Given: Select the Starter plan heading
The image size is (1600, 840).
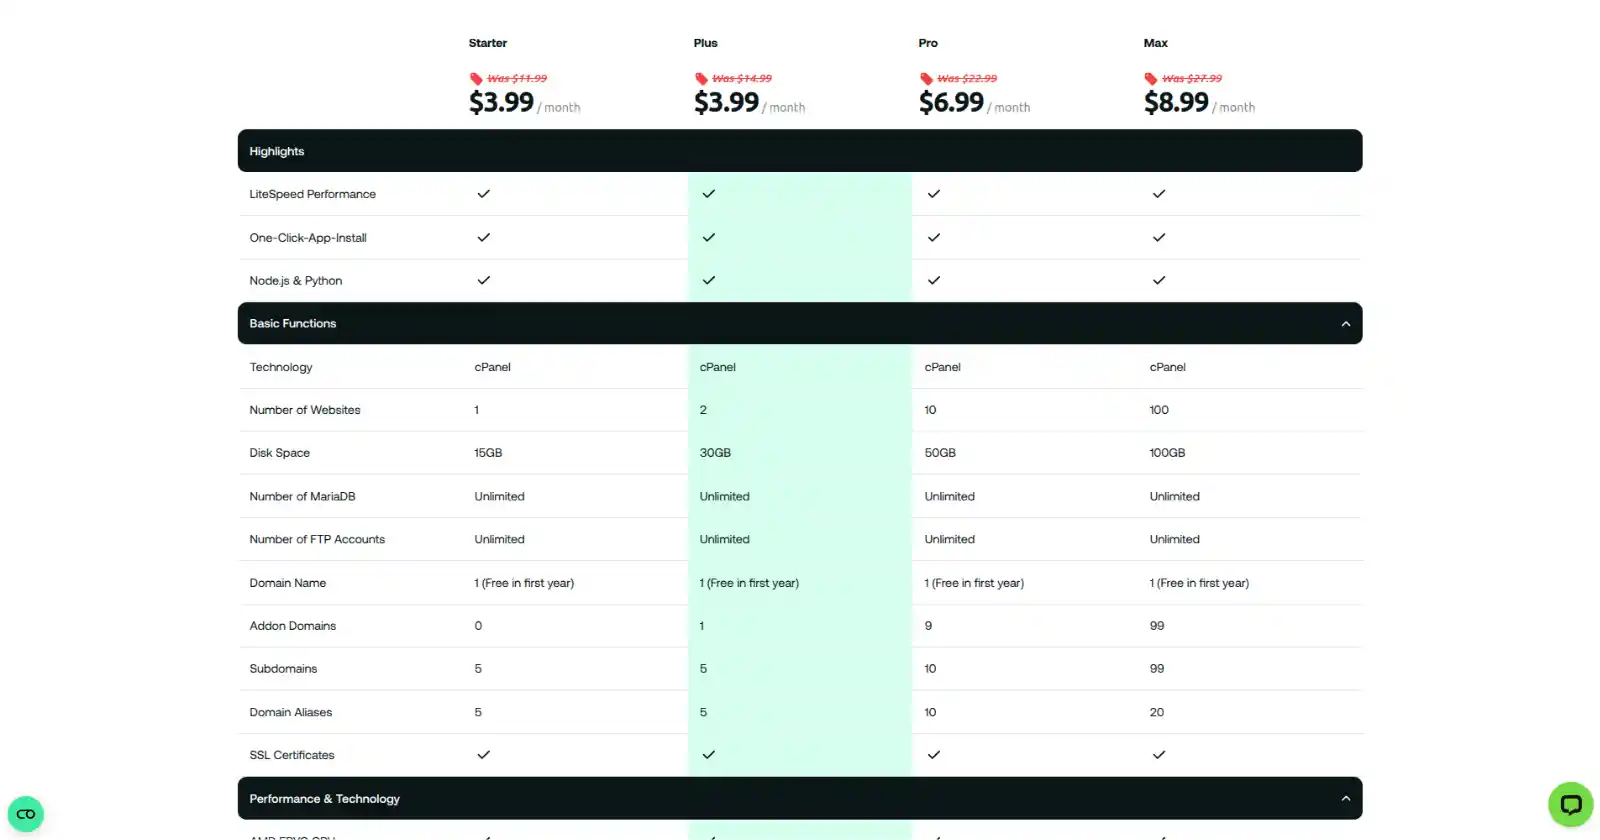Looking at the screenshot, I should (x=488, y=43).
